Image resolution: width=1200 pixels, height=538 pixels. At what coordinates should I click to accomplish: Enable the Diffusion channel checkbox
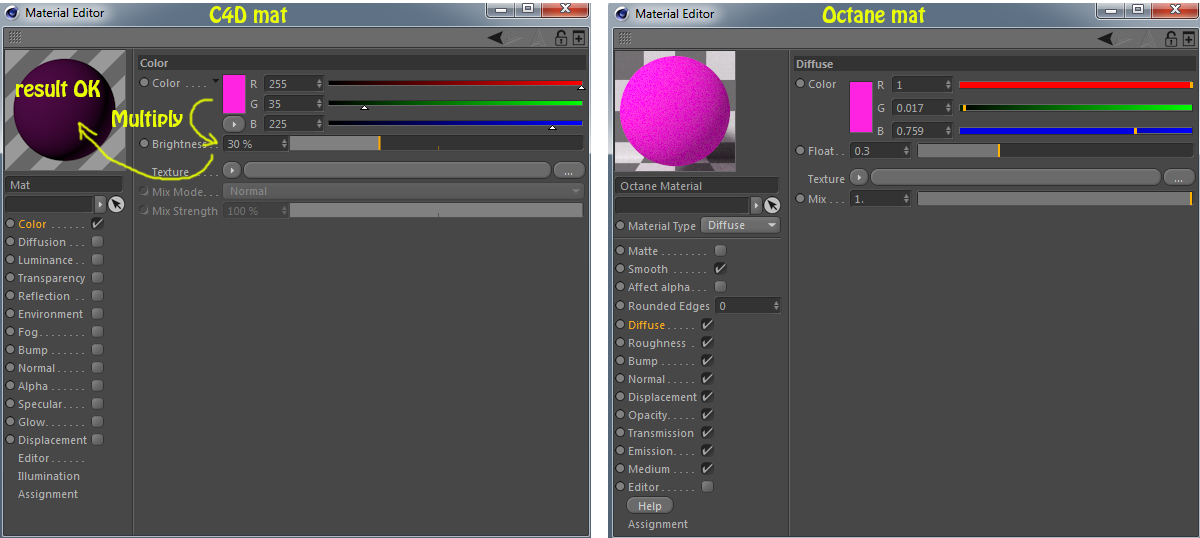[97, 241]
